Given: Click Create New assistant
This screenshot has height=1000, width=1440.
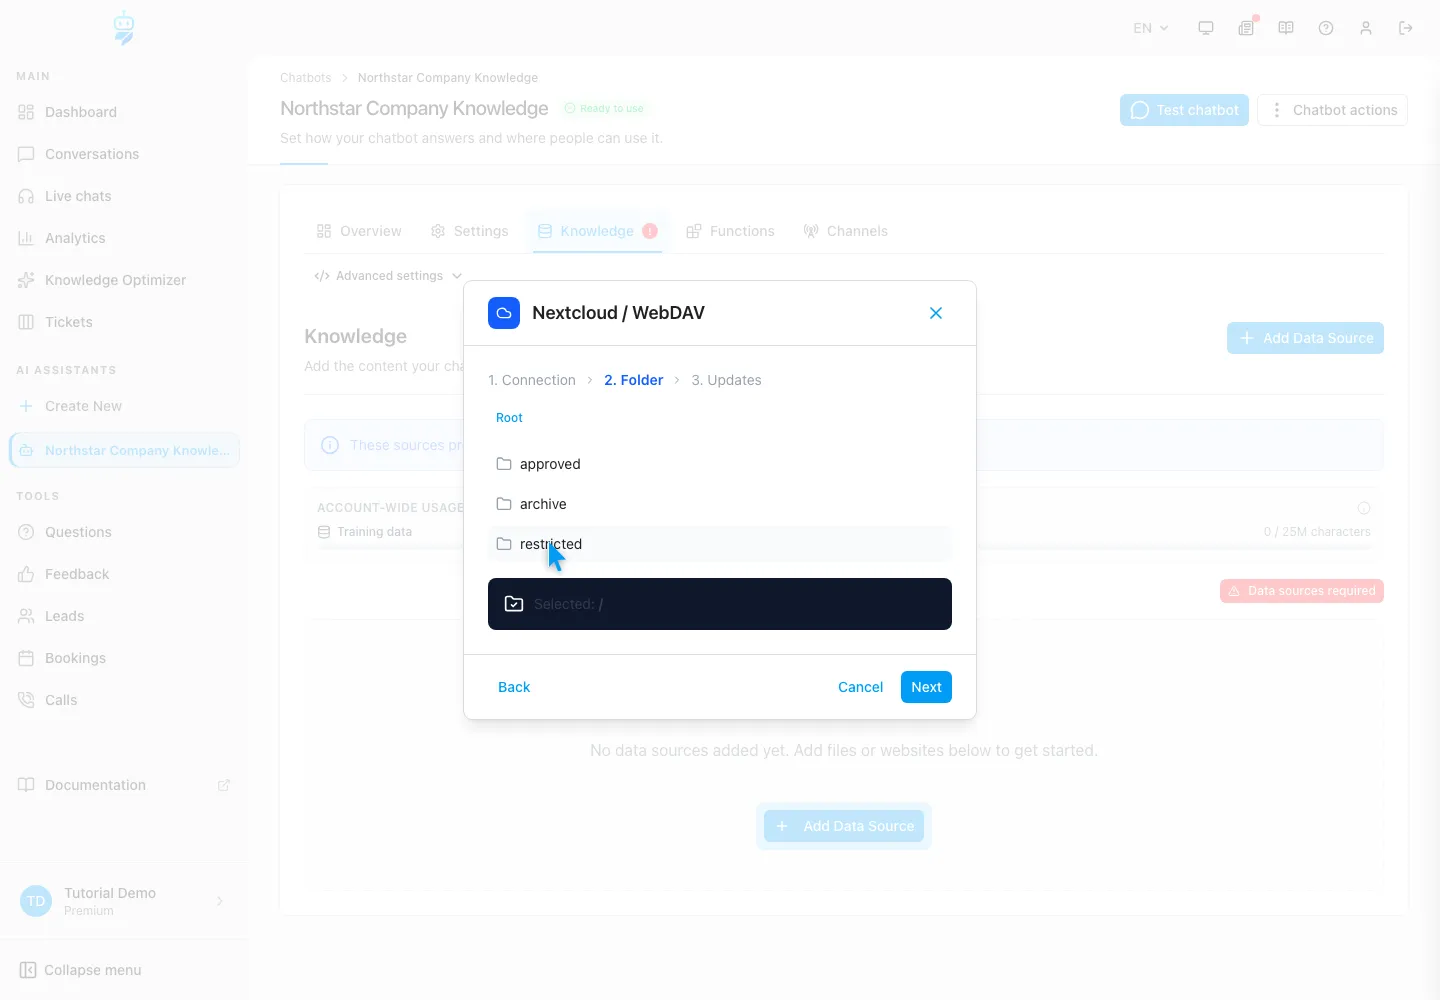Looking at the screenshot, I should click(124, 406).
